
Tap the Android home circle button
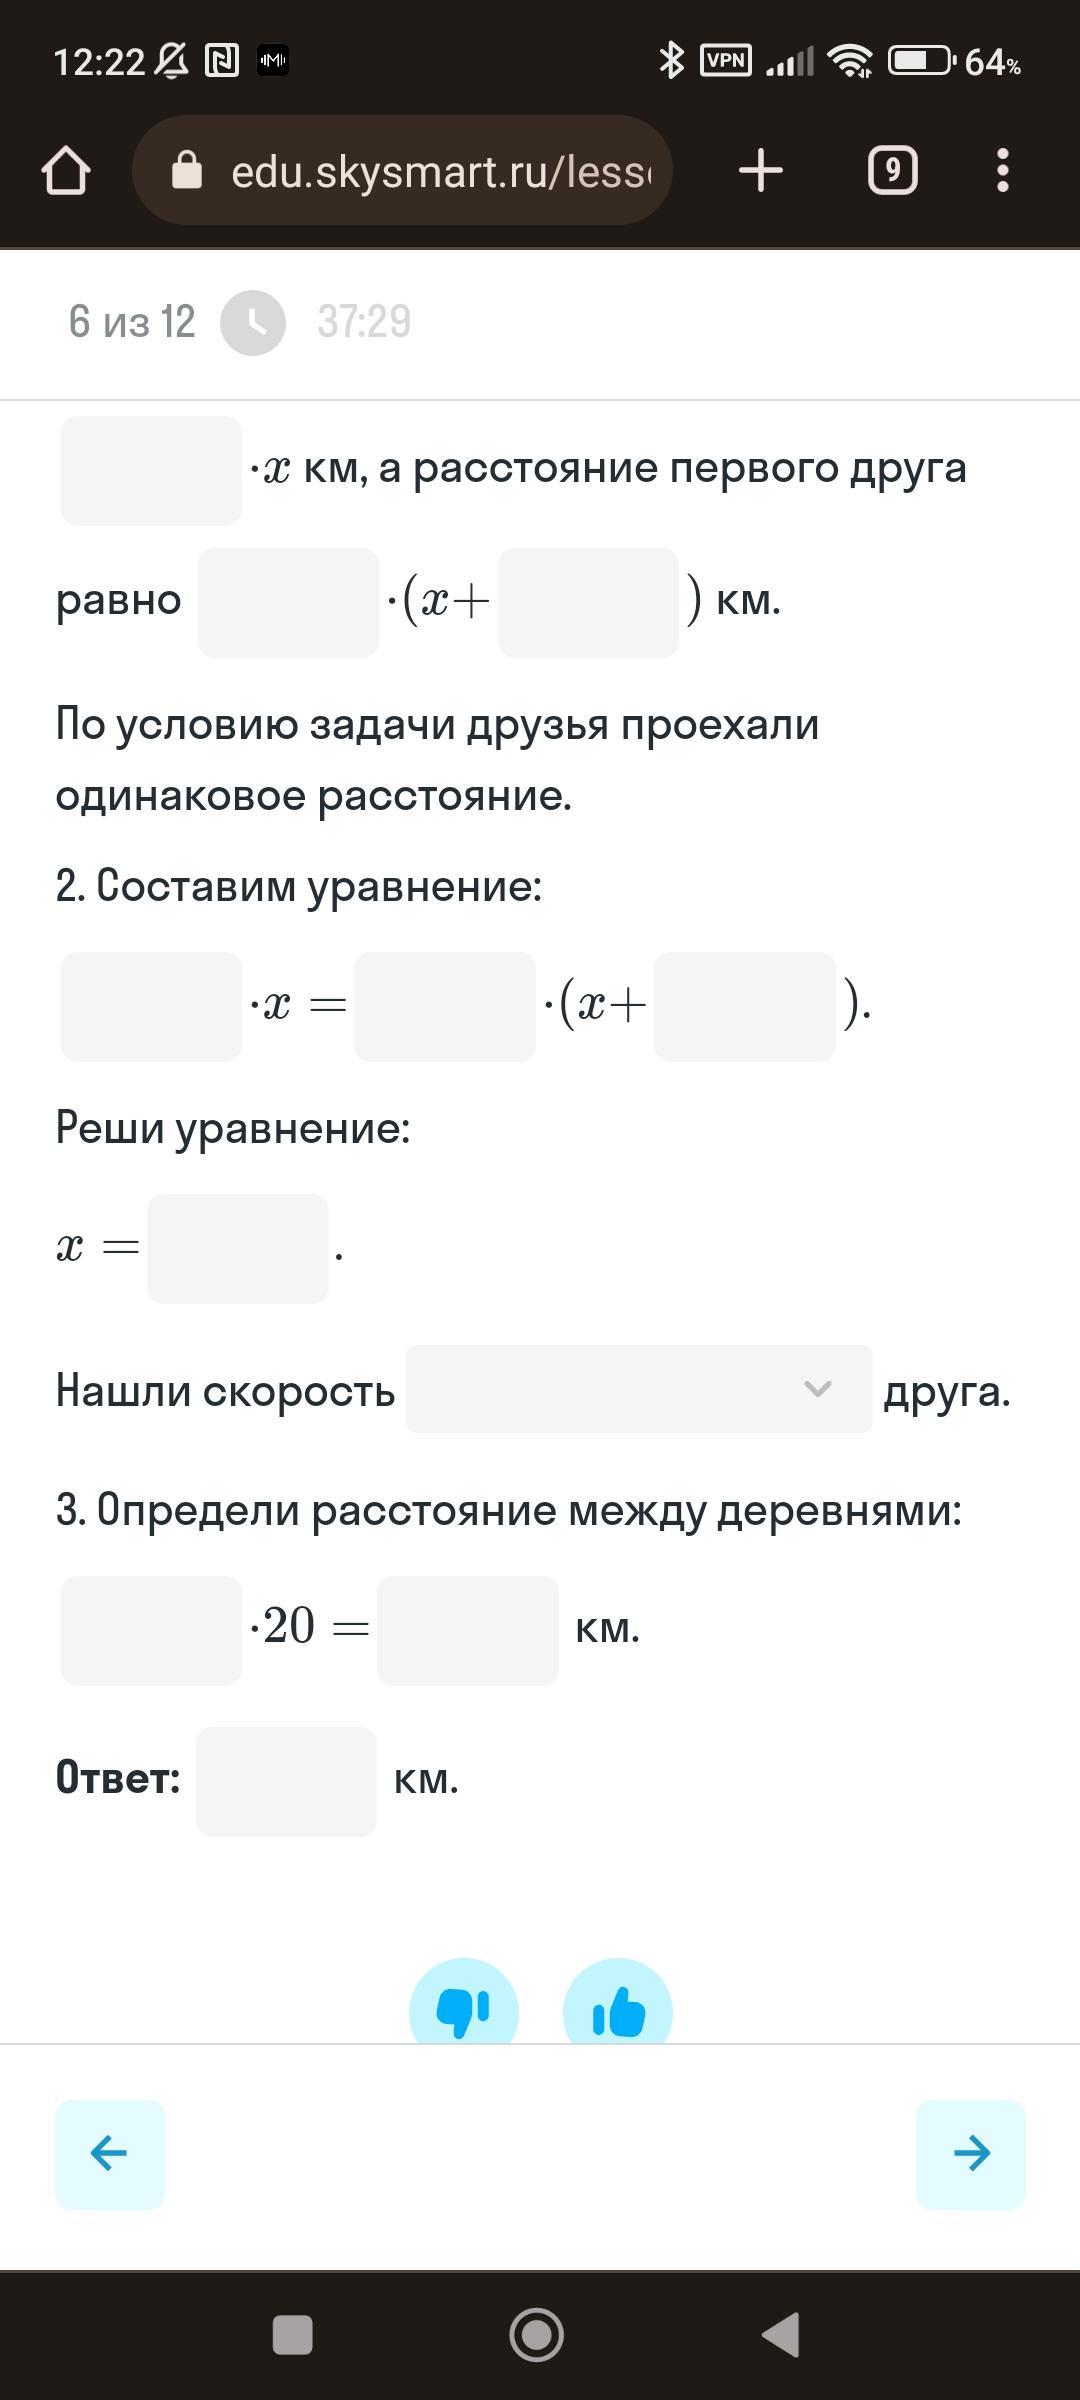click(537, 2335)
